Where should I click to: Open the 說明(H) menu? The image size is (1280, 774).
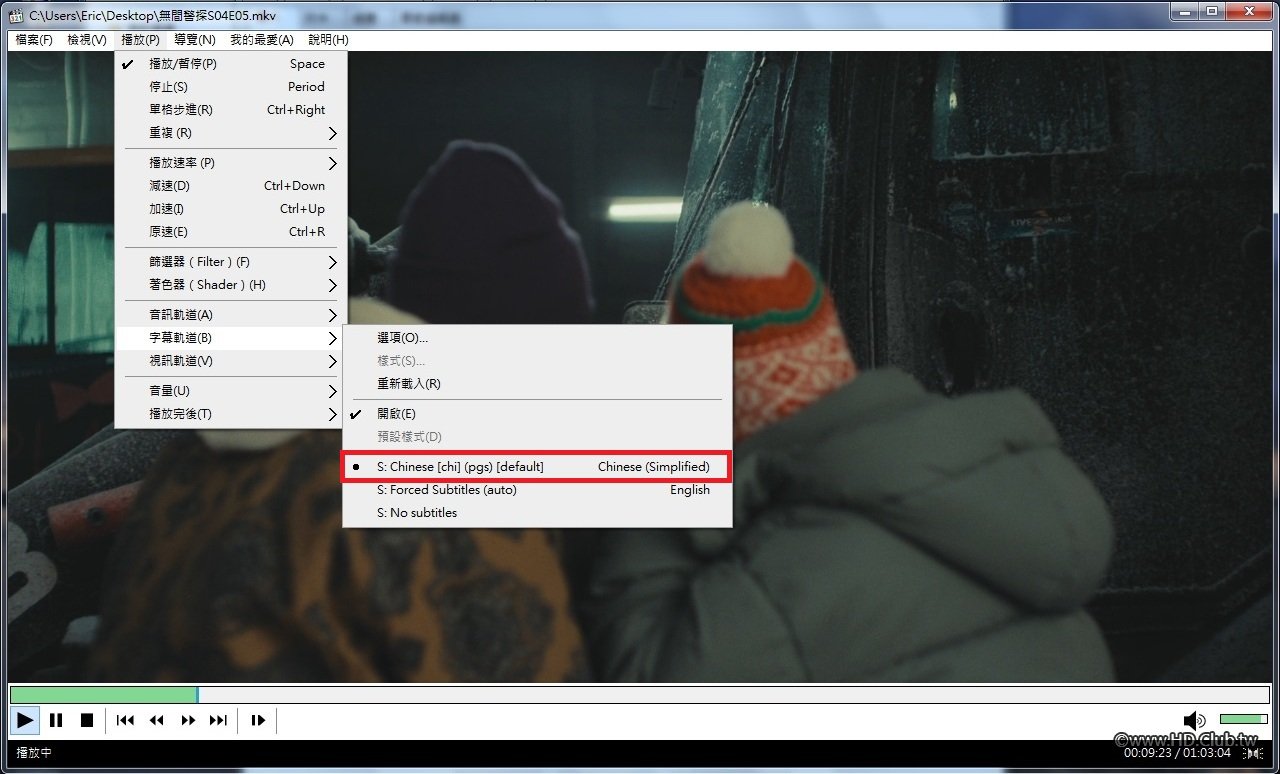[328, 40]
